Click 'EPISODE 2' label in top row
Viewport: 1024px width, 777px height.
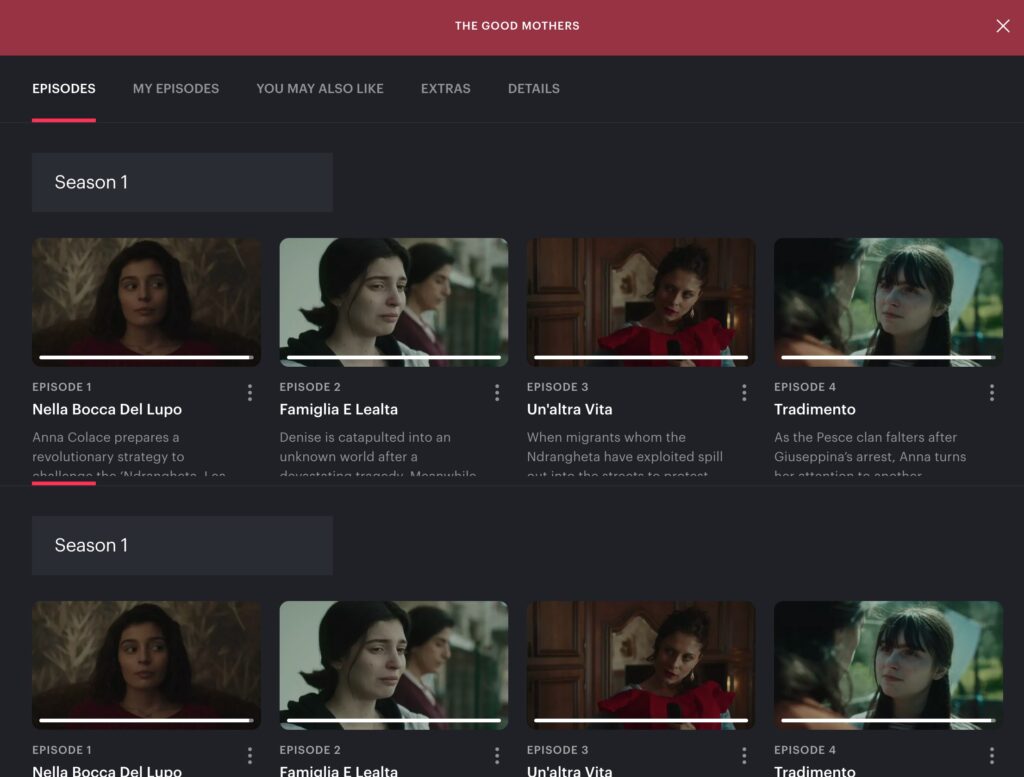click(310, 387)
